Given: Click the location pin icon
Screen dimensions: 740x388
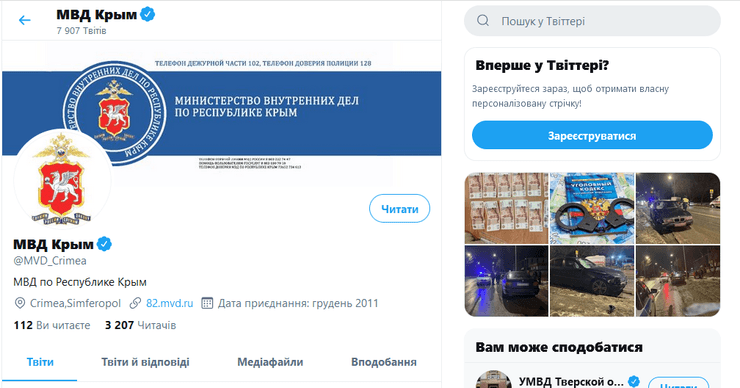Looking at the screenshot, I should [20, 303].
